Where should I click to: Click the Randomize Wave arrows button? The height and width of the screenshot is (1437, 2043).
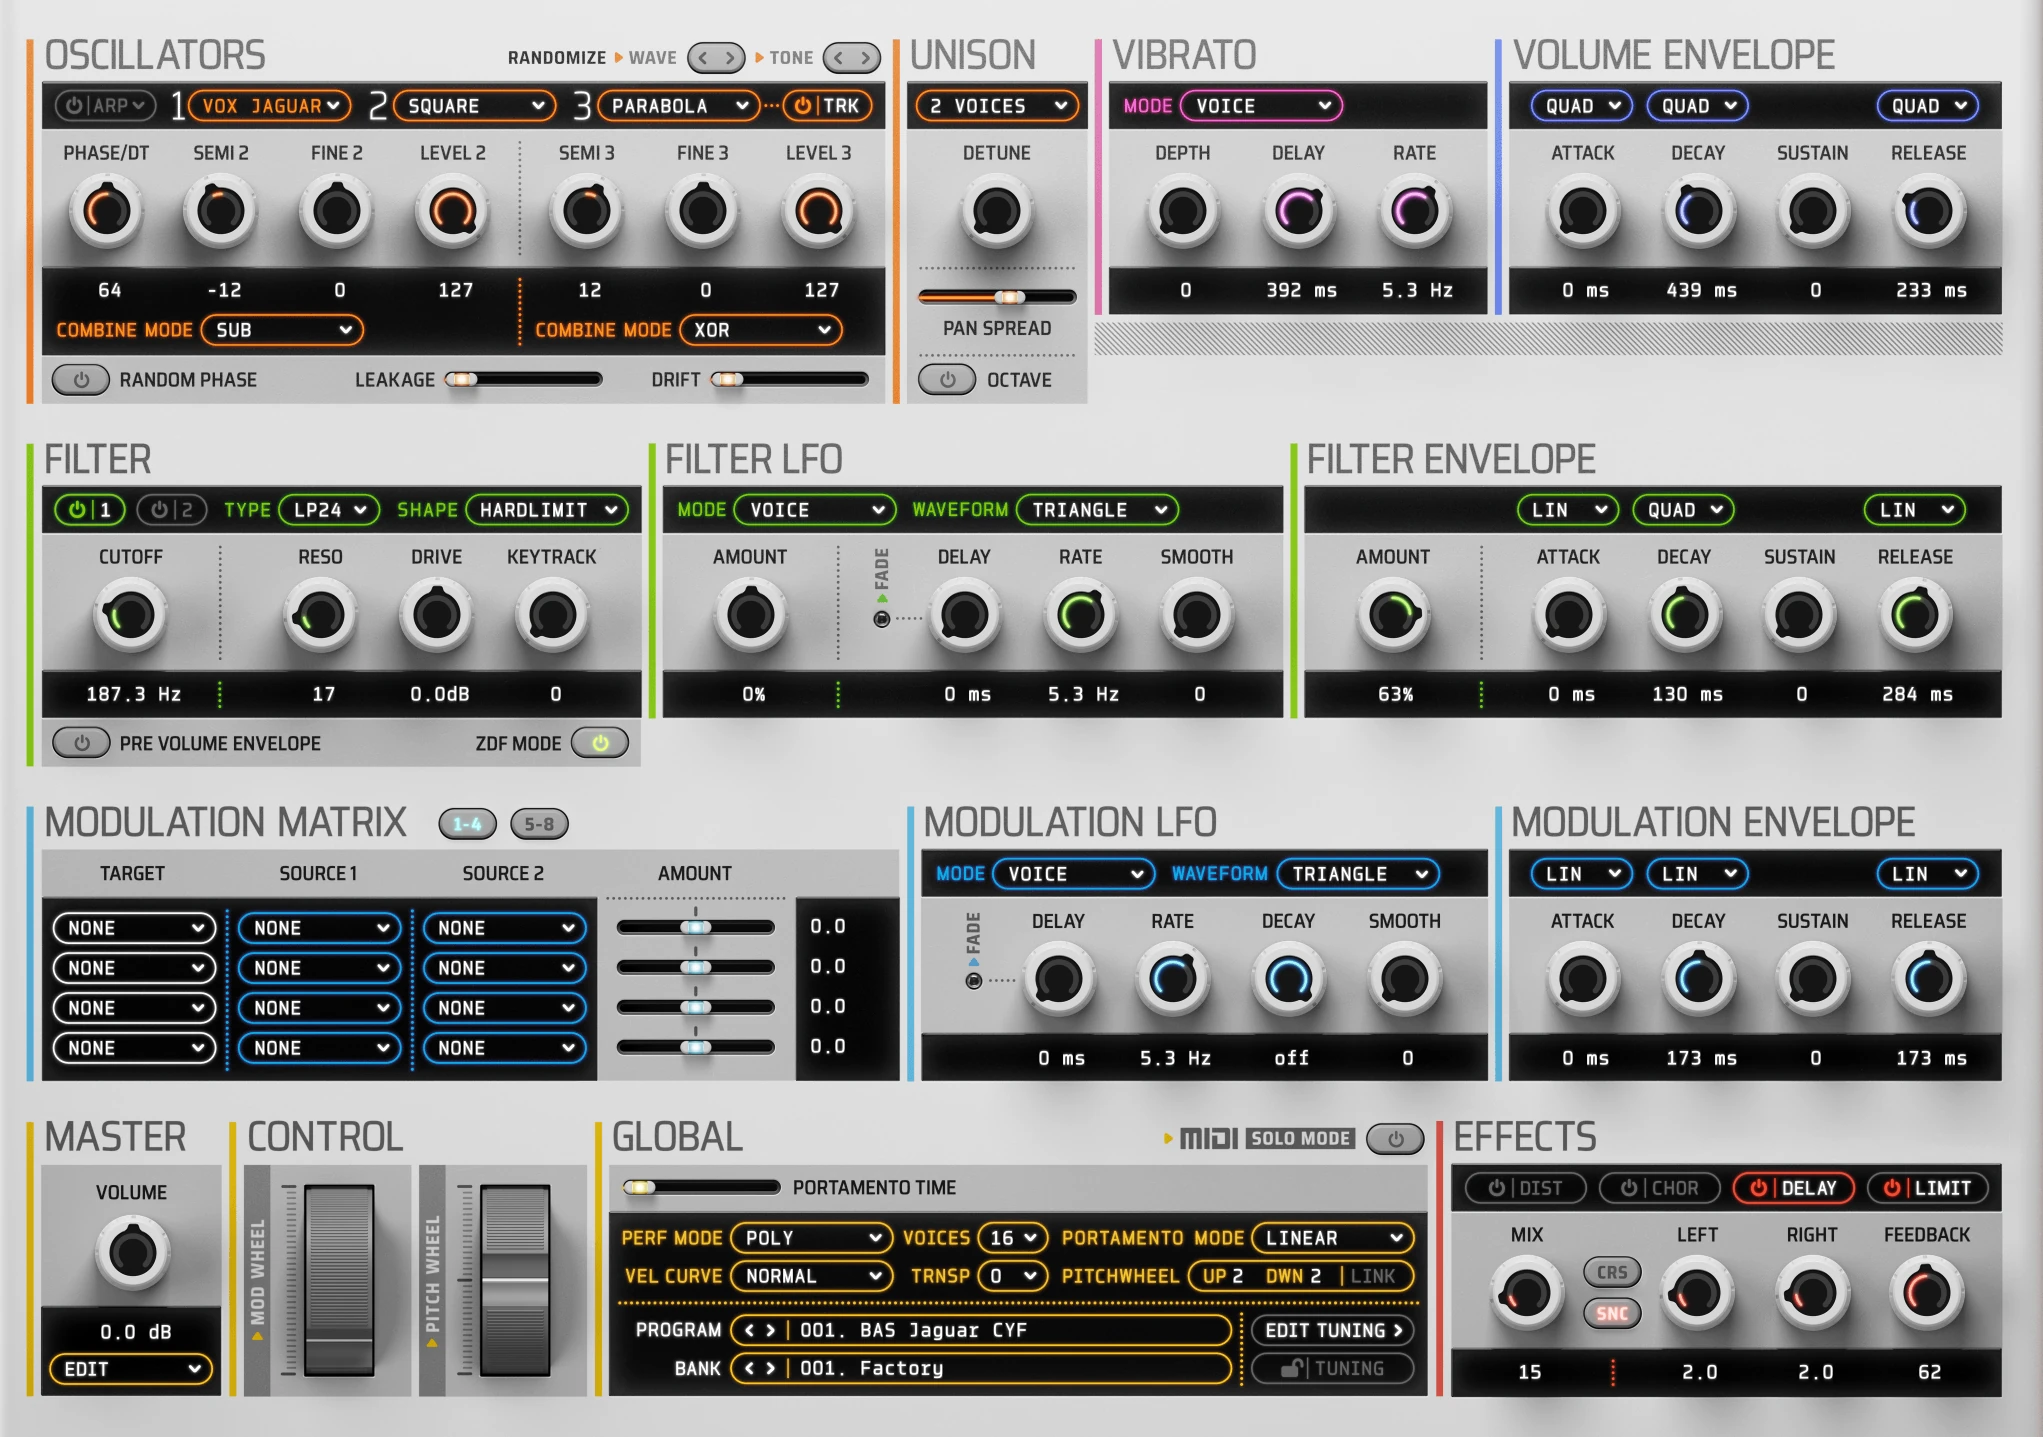click(x=716, y=58)
